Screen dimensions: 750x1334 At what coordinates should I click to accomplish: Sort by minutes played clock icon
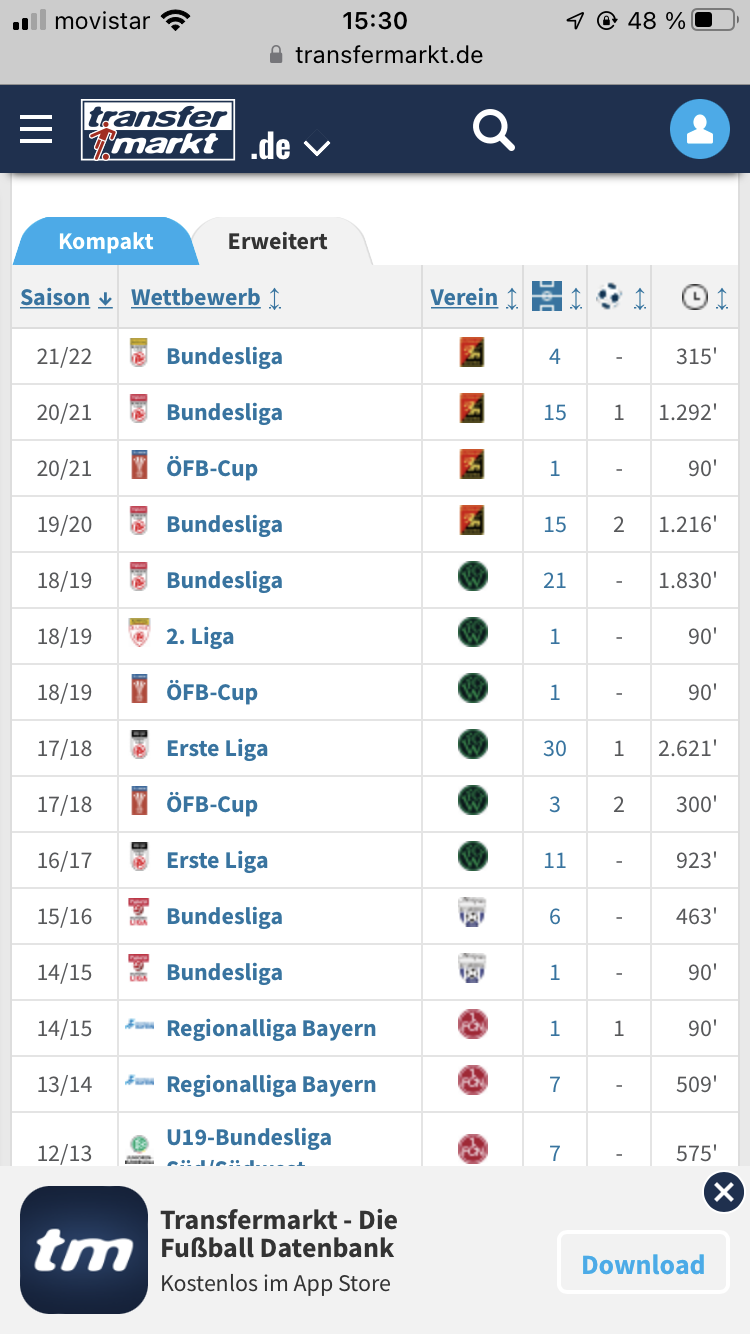(x=707, y=297)
